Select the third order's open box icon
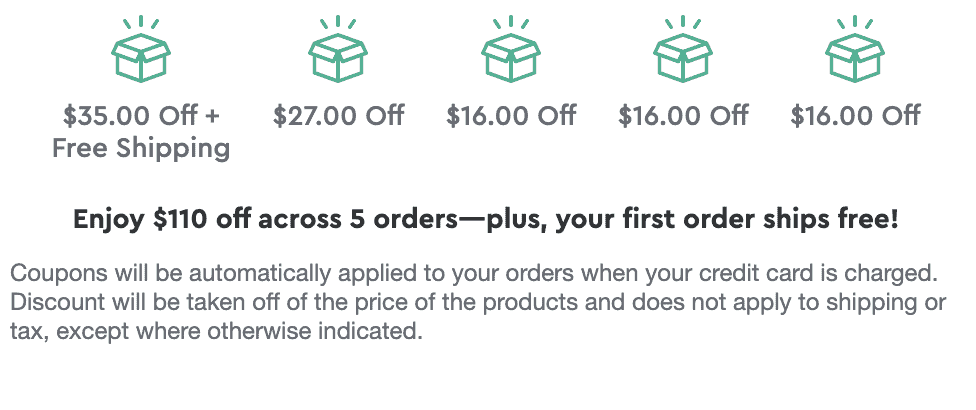Screen dimensions: 976x410 pos(510,58)
